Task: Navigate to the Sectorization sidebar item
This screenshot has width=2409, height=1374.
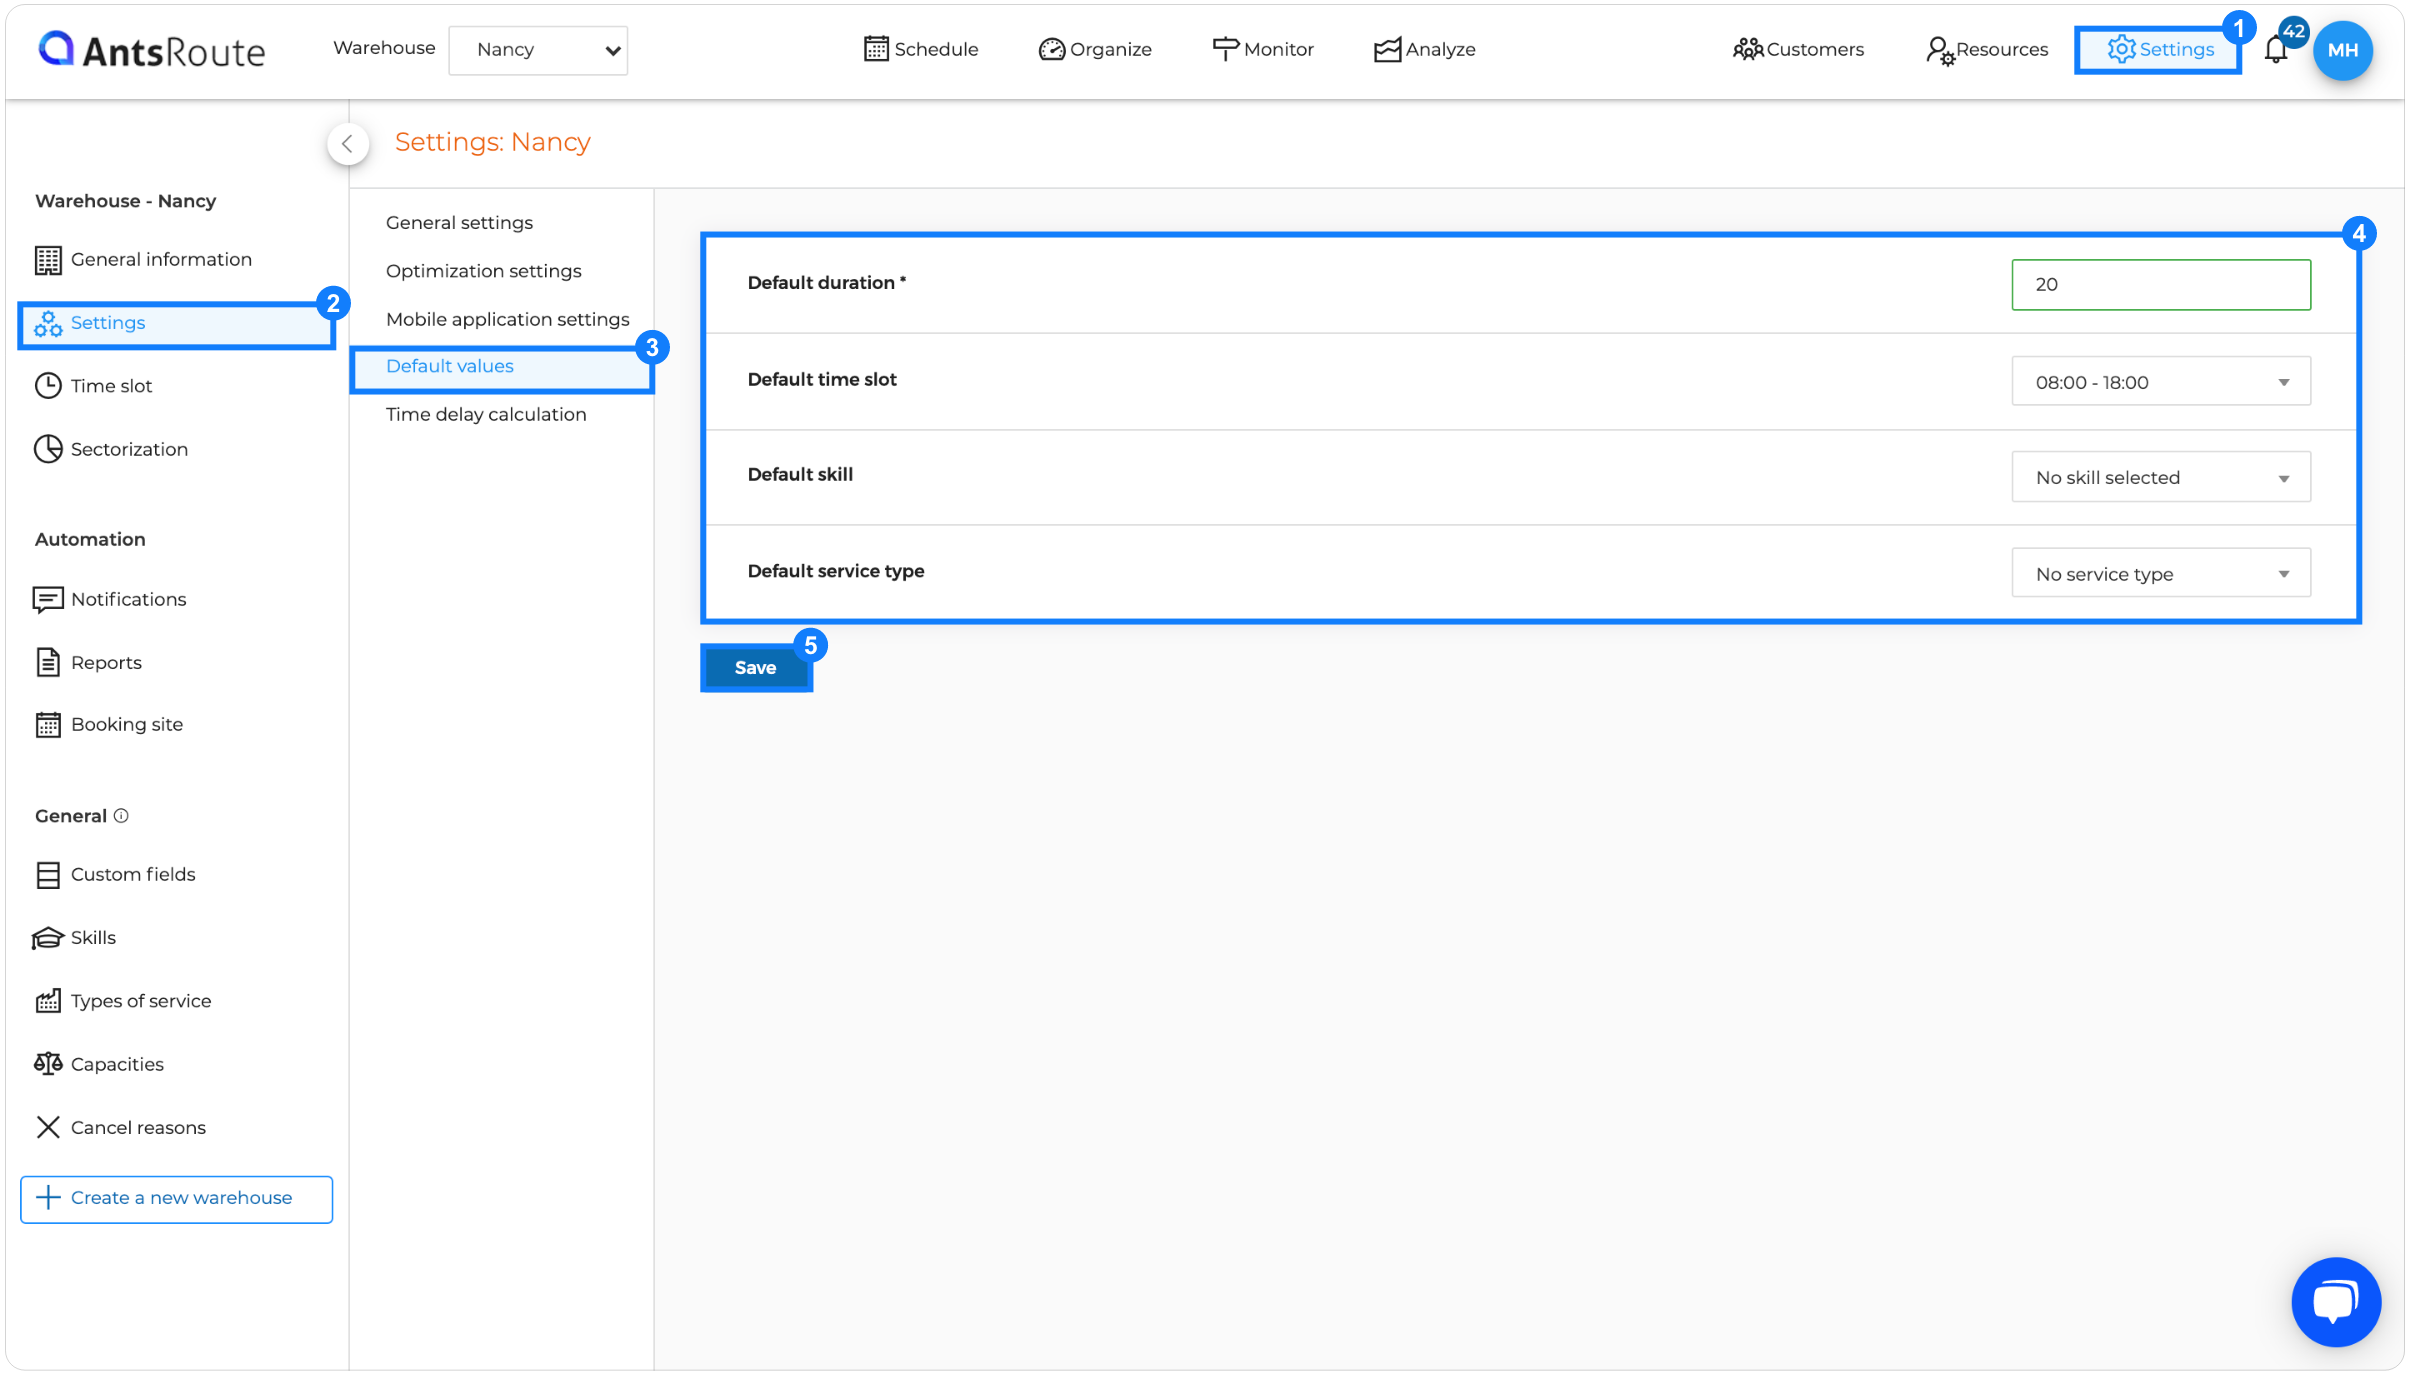Action: pyautogui.click(x=129, y=449)
